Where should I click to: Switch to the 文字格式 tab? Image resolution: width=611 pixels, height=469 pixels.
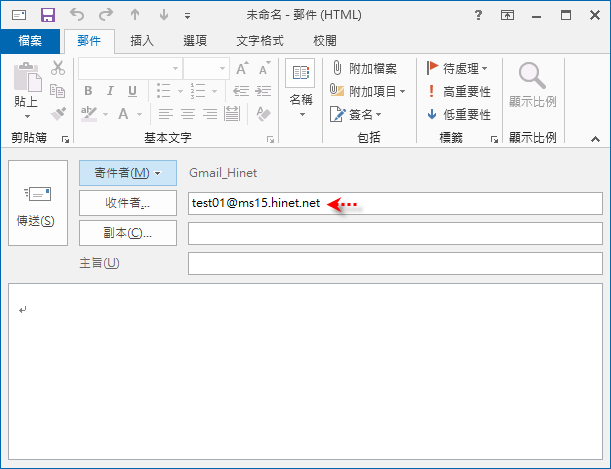click(260, 41)
